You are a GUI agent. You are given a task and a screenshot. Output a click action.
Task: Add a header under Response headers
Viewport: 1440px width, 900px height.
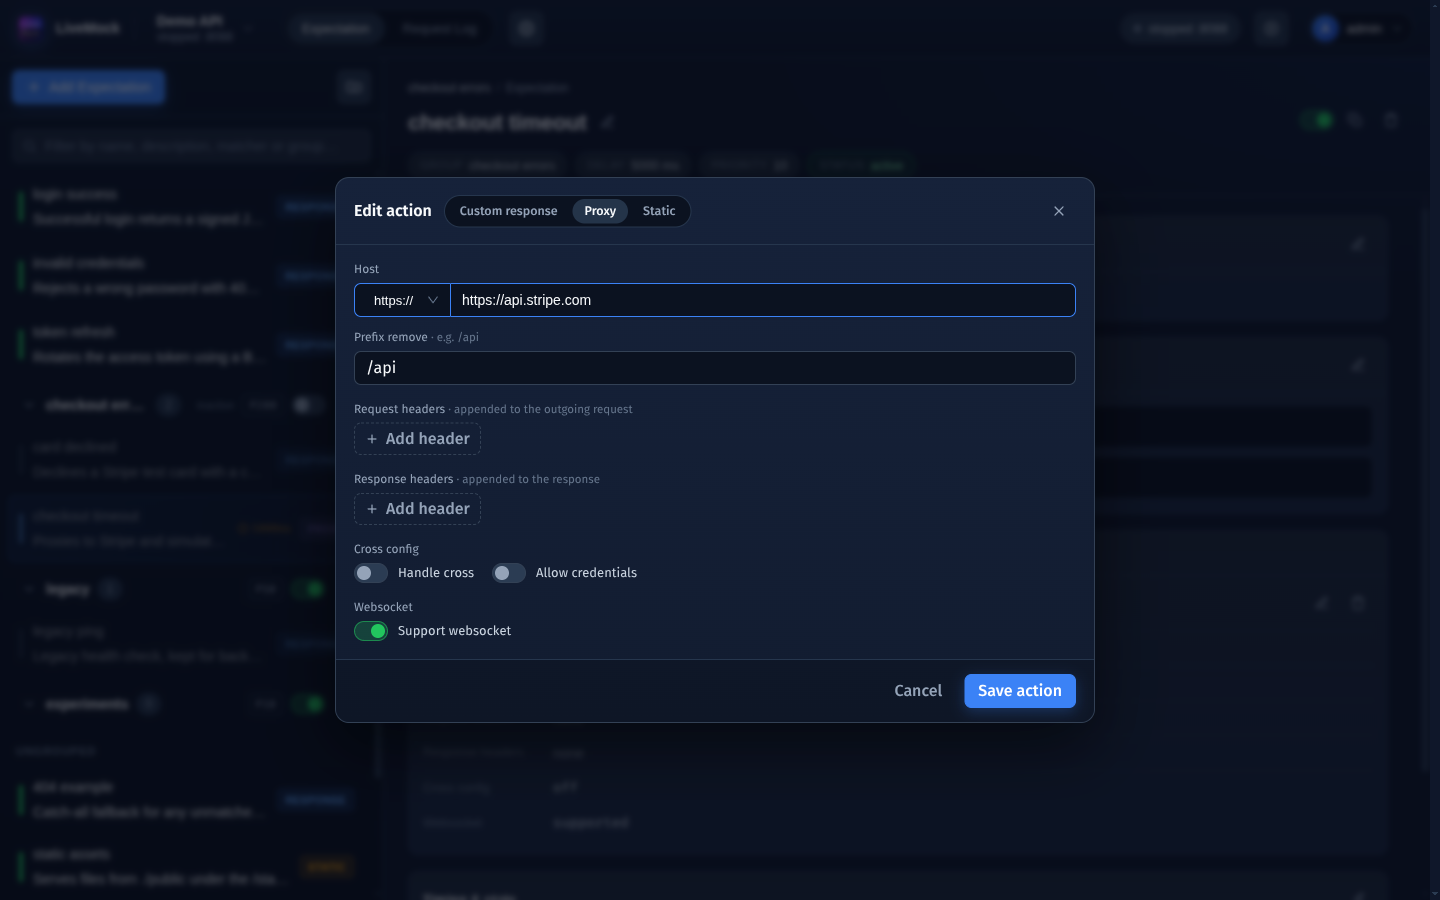(x=418, y=509)
